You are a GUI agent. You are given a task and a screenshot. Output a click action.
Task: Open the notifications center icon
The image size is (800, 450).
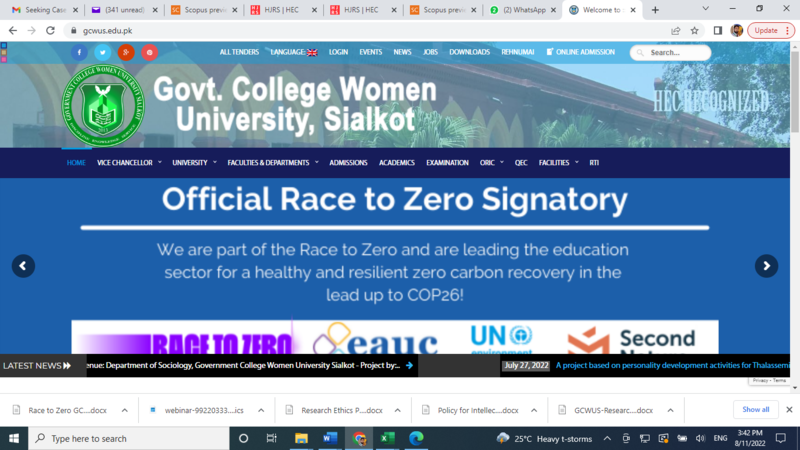[781, 438]
